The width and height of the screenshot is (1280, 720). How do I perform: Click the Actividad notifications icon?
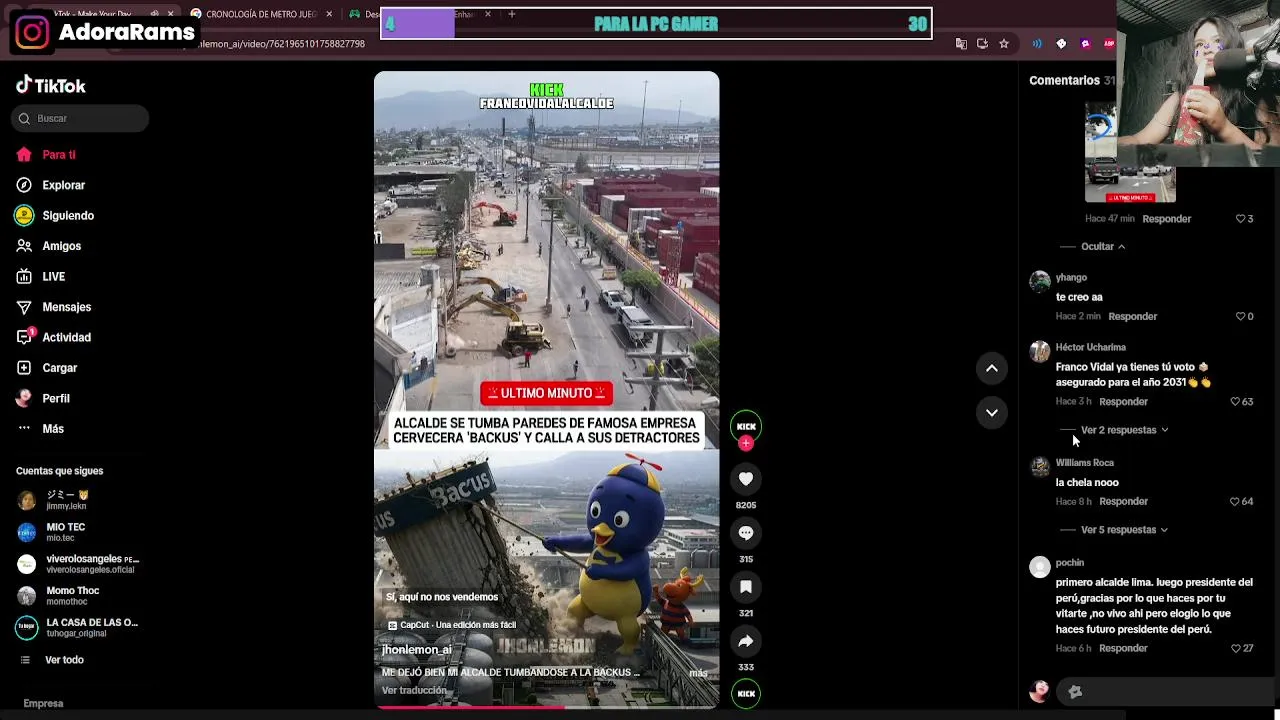coord(24,337)
